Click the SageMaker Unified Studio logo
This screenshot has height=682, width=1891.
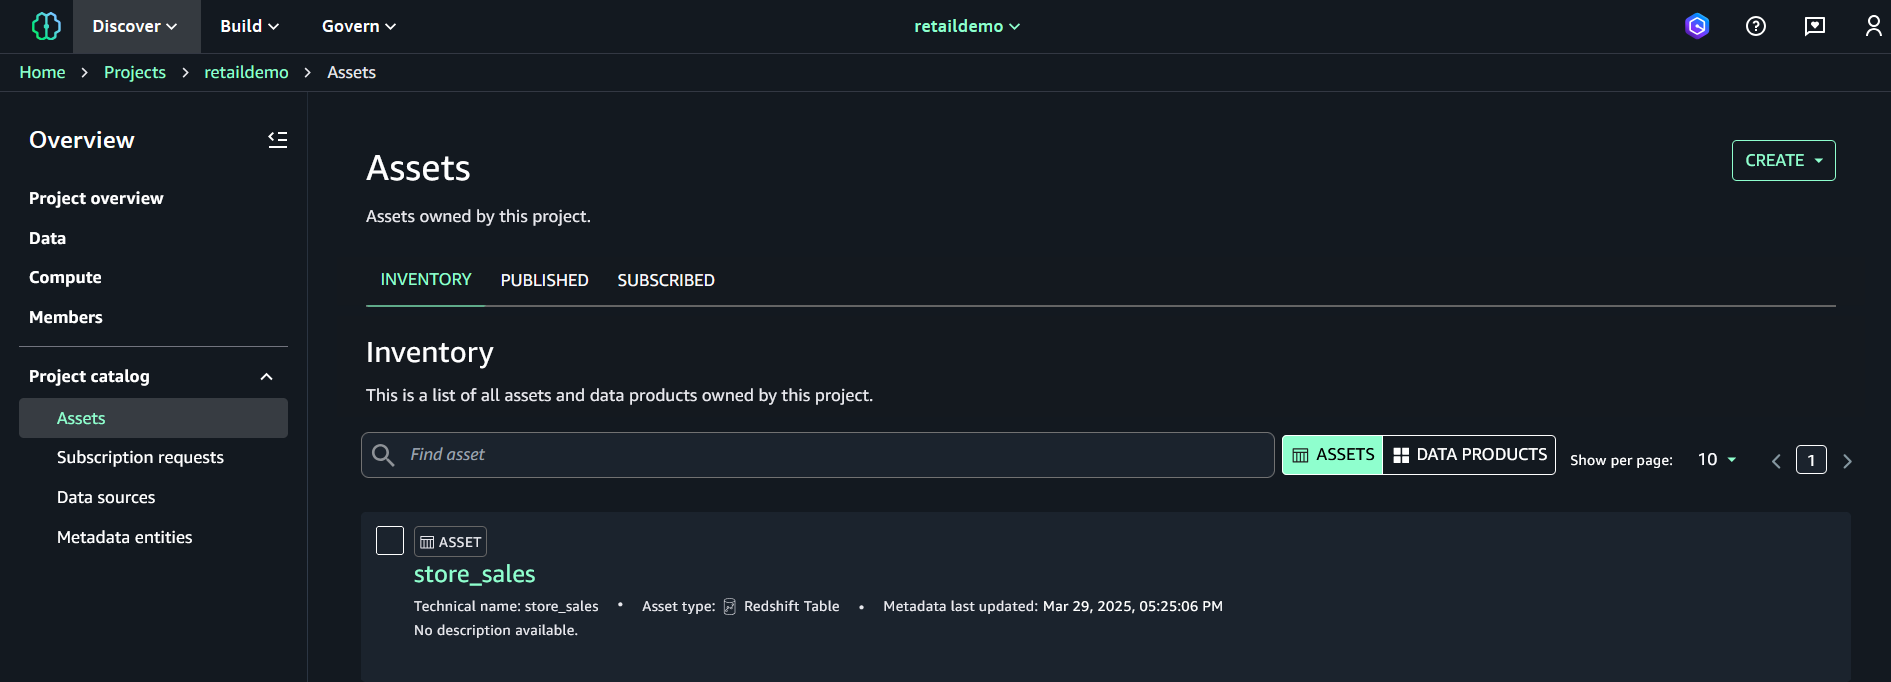(x=46, y=26)
